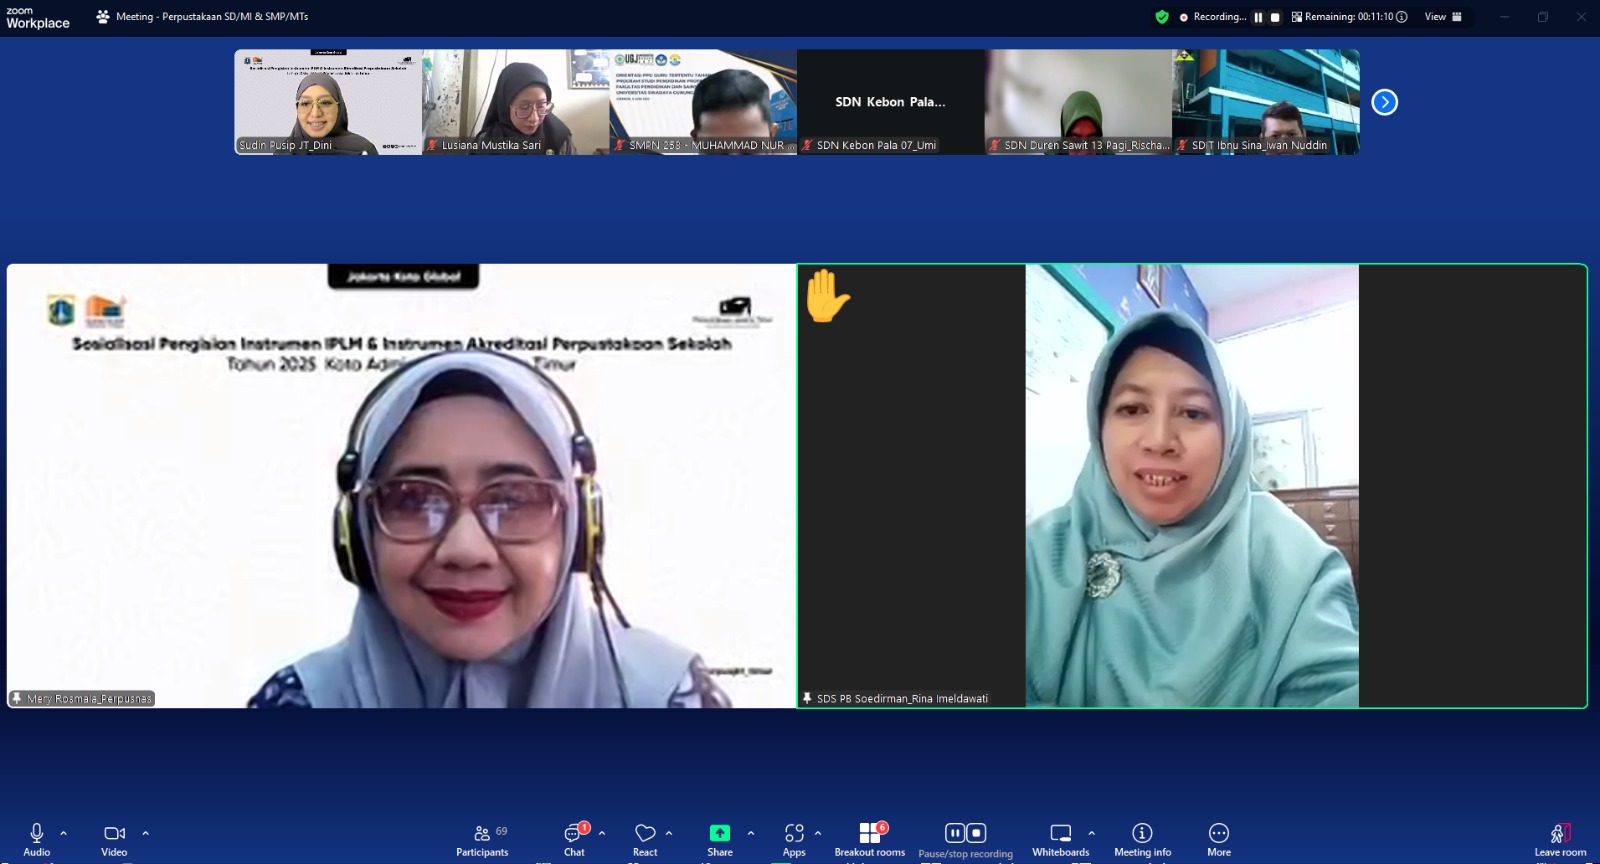Select SDN Duren Sawit 13 Pagi thumbnail

click(1078, 102)
